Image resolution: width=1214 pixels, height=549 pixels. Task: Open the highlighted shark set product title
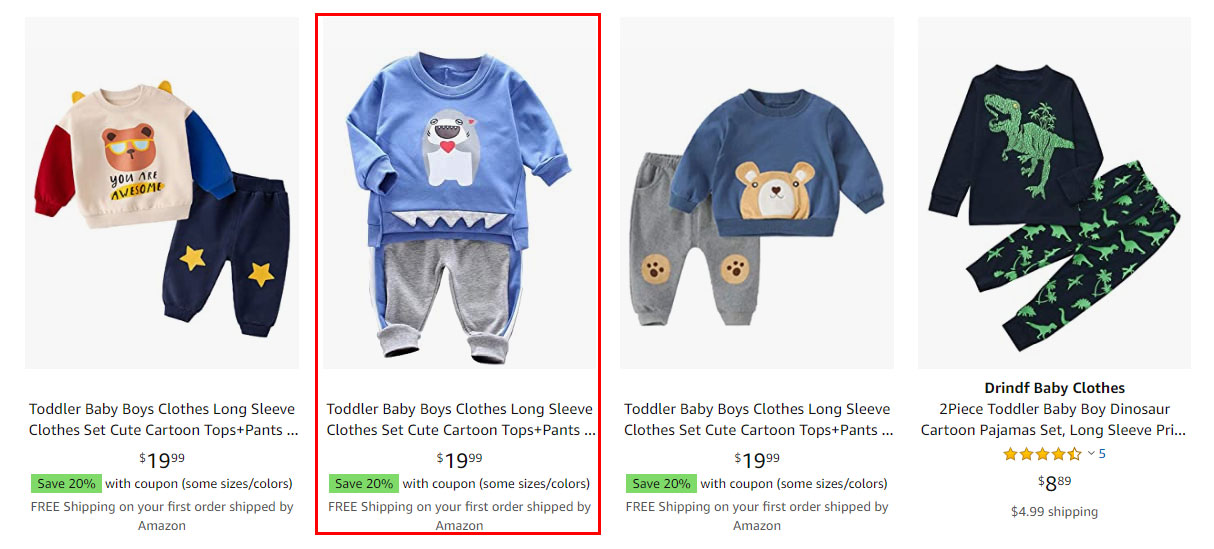[460, 419]
